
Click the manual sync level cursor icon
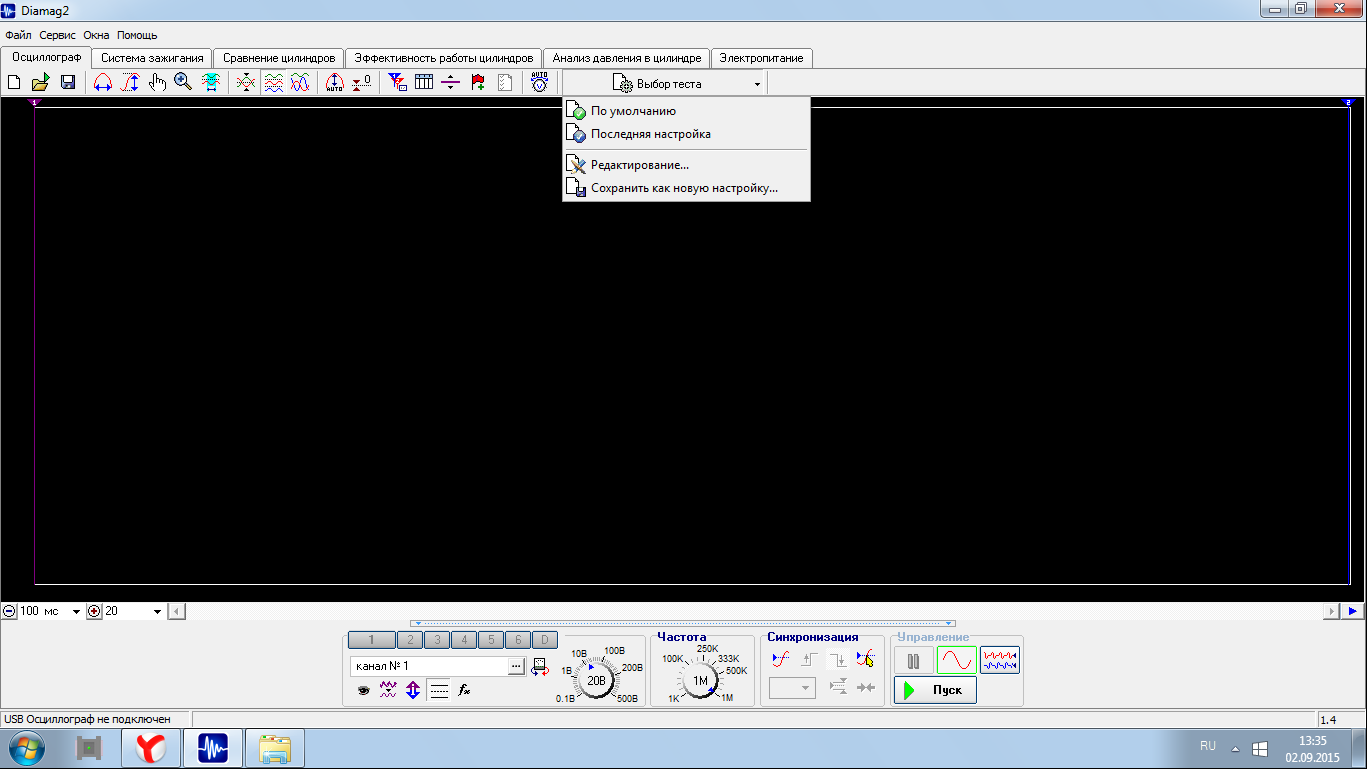865,659
